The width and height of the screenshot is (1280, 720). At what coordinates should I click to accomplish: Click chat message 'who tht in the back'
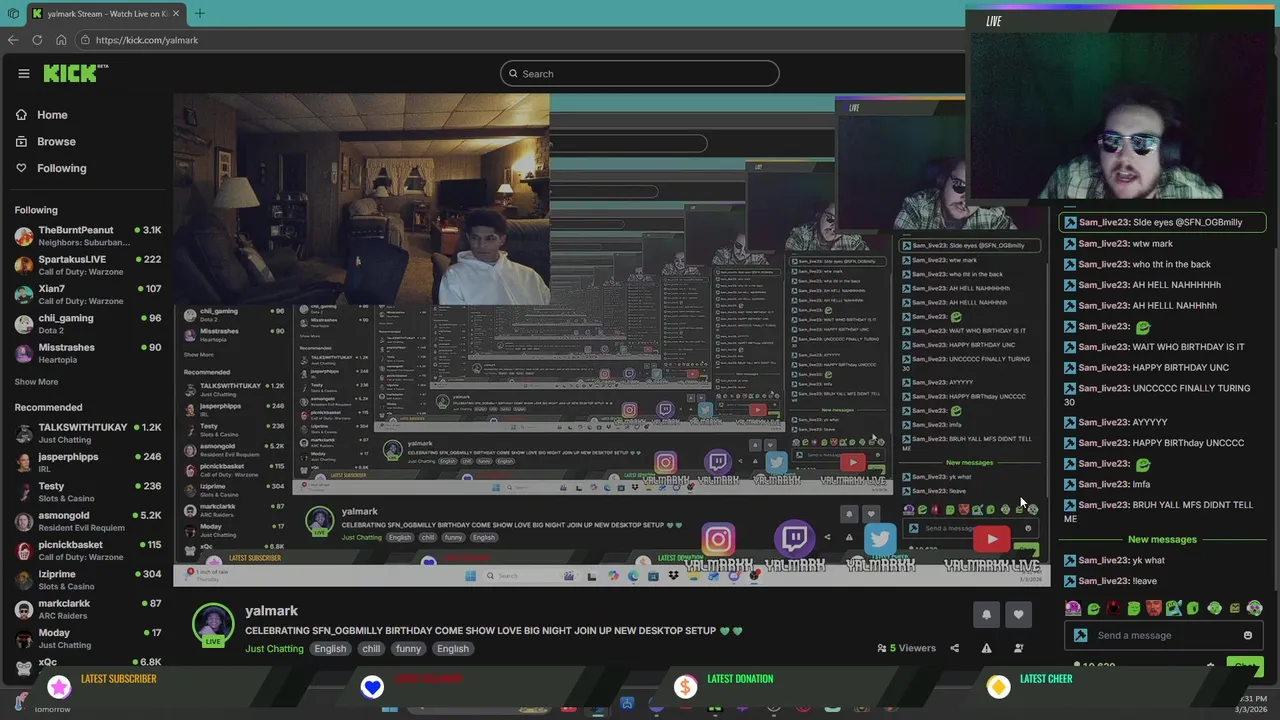pos(1171,264)
